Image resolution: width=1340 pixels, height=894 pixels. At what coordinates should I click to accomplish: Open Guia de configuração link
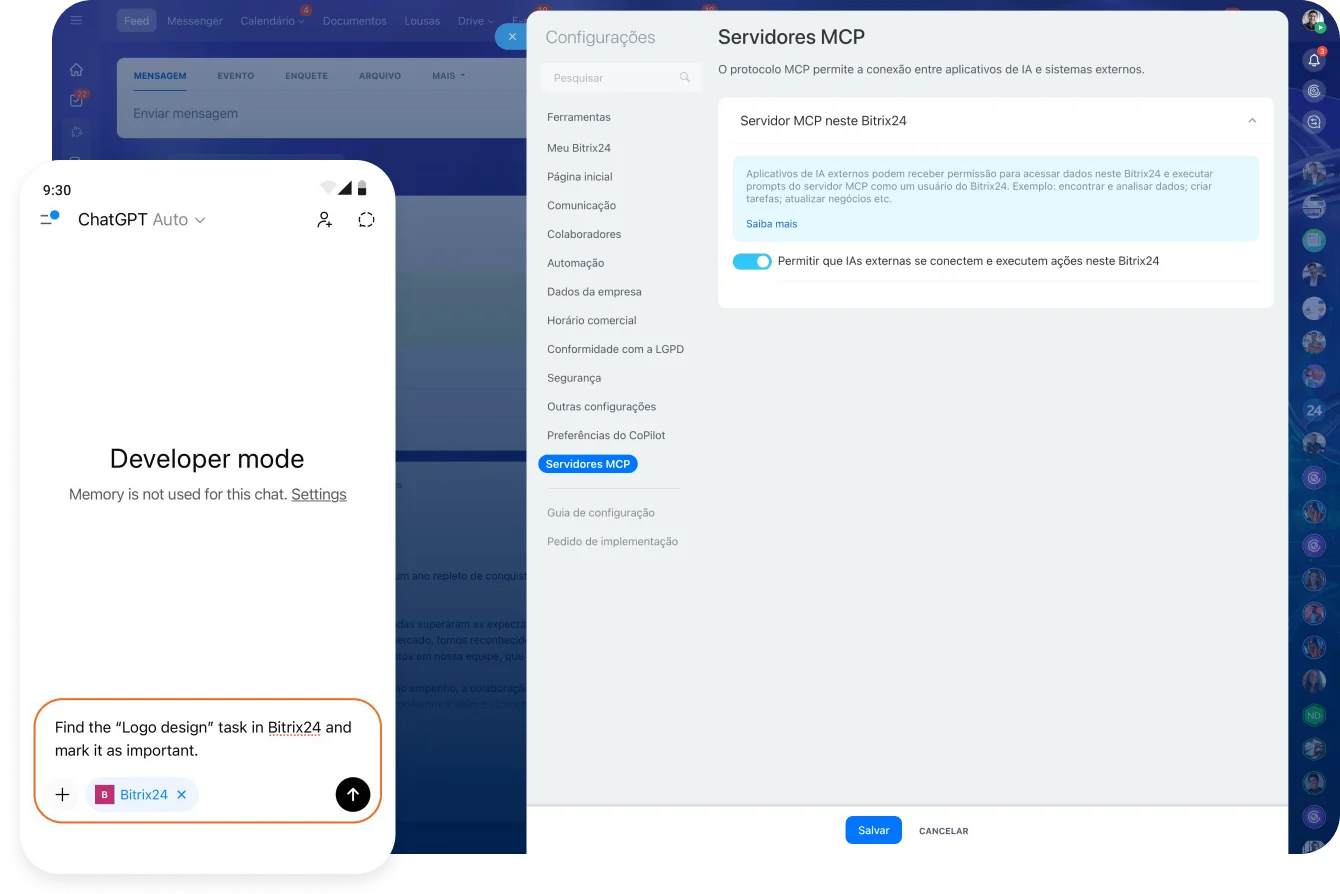601,513
